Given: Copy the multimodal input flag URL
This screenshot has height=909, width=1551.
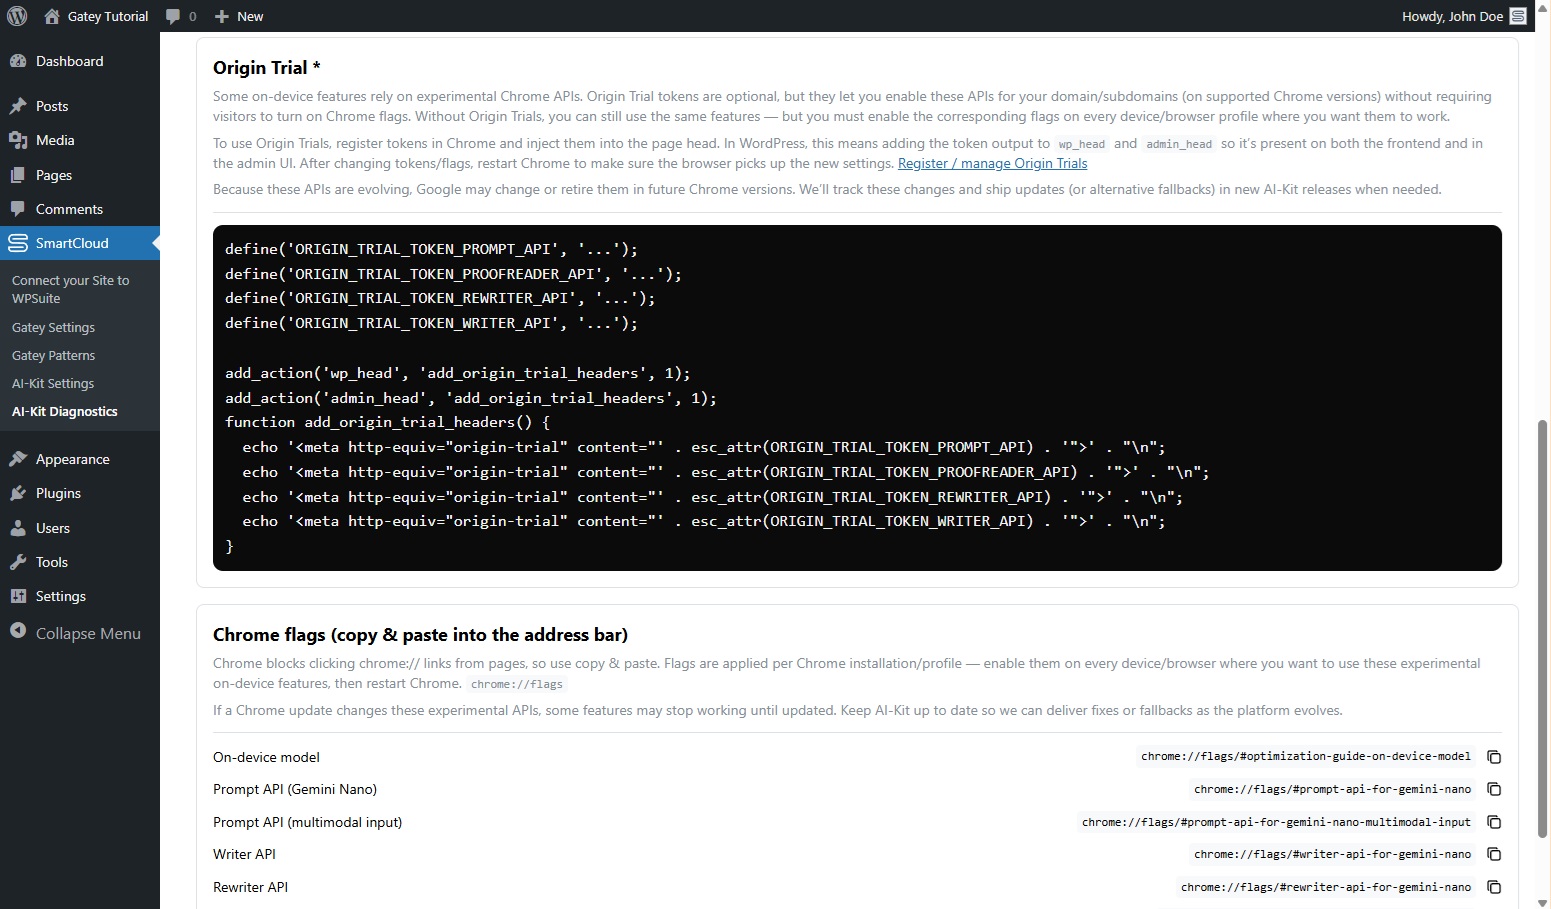Looking at the screenshot, I should click(1494, 822).
